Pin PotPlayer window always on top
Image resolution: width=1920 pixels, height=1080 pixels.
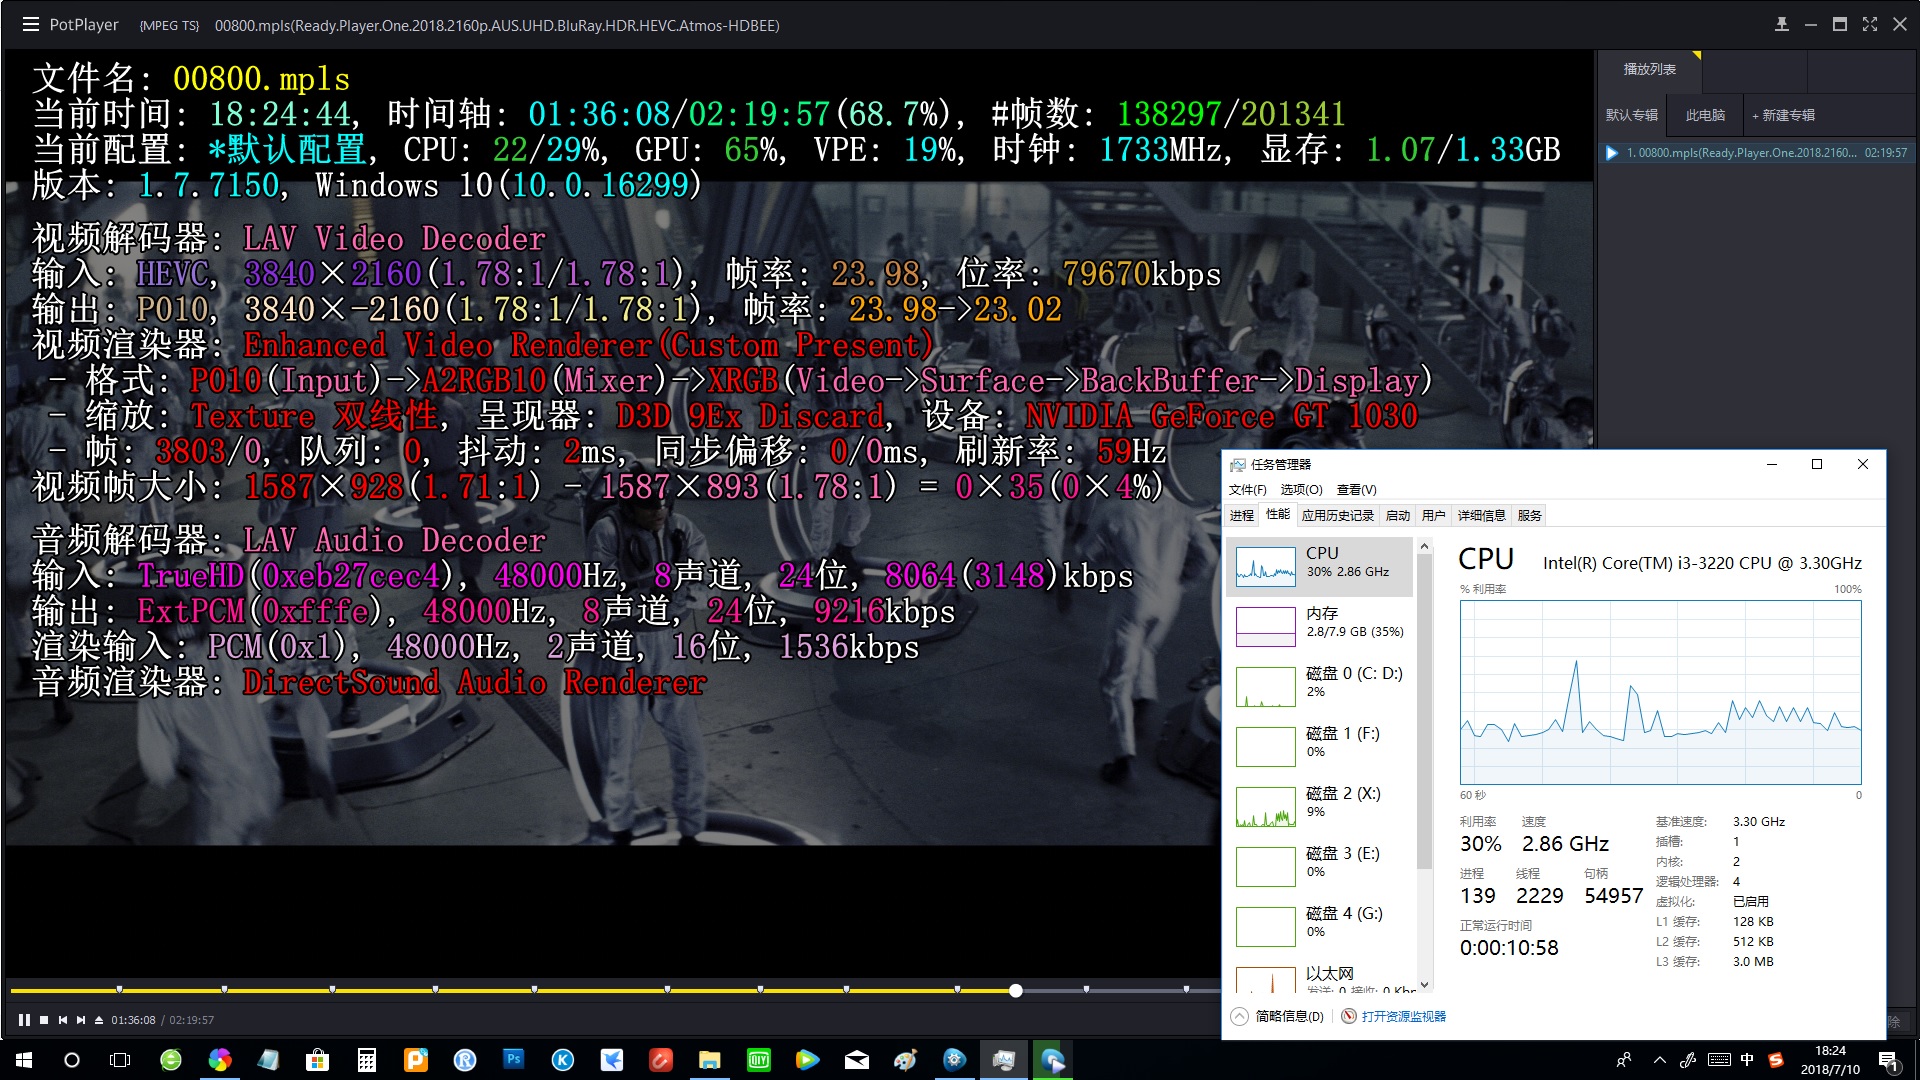click(x=1782, y=25)
